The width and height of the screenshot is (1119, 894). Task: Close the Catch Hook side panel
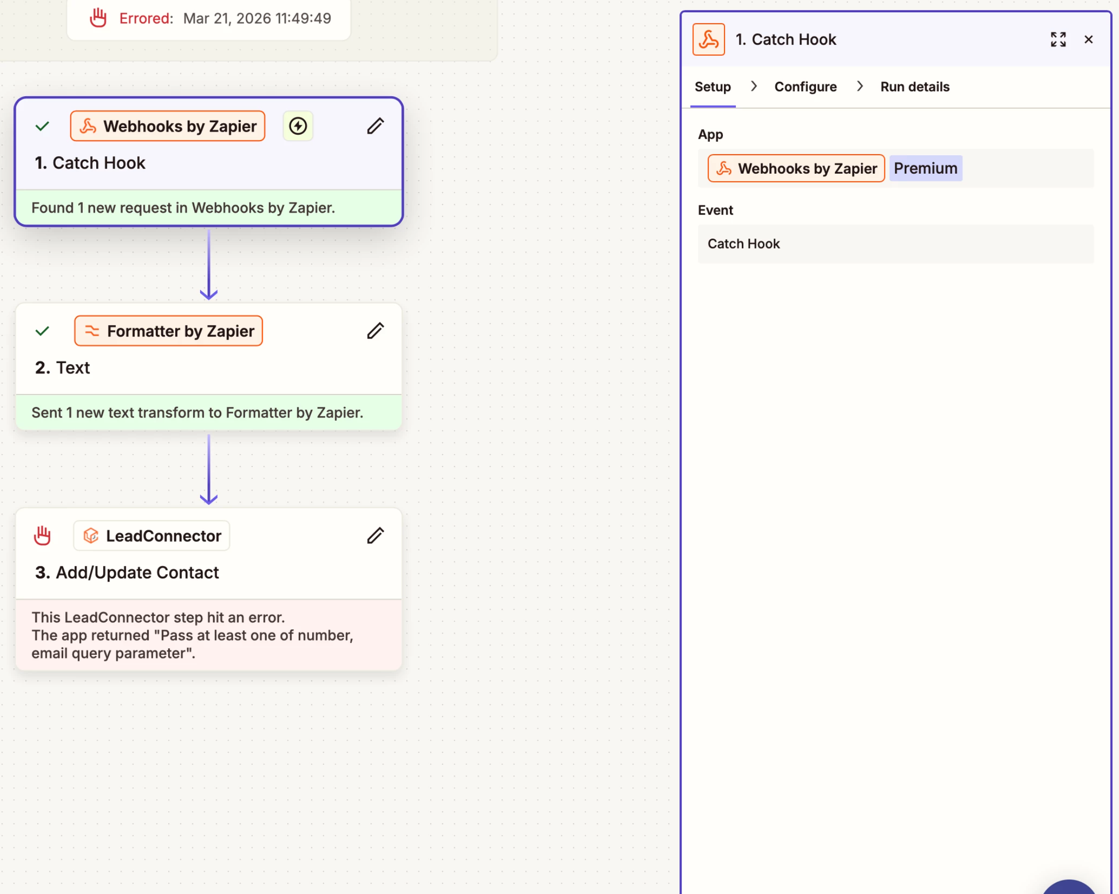click(x=1089, y=40)
